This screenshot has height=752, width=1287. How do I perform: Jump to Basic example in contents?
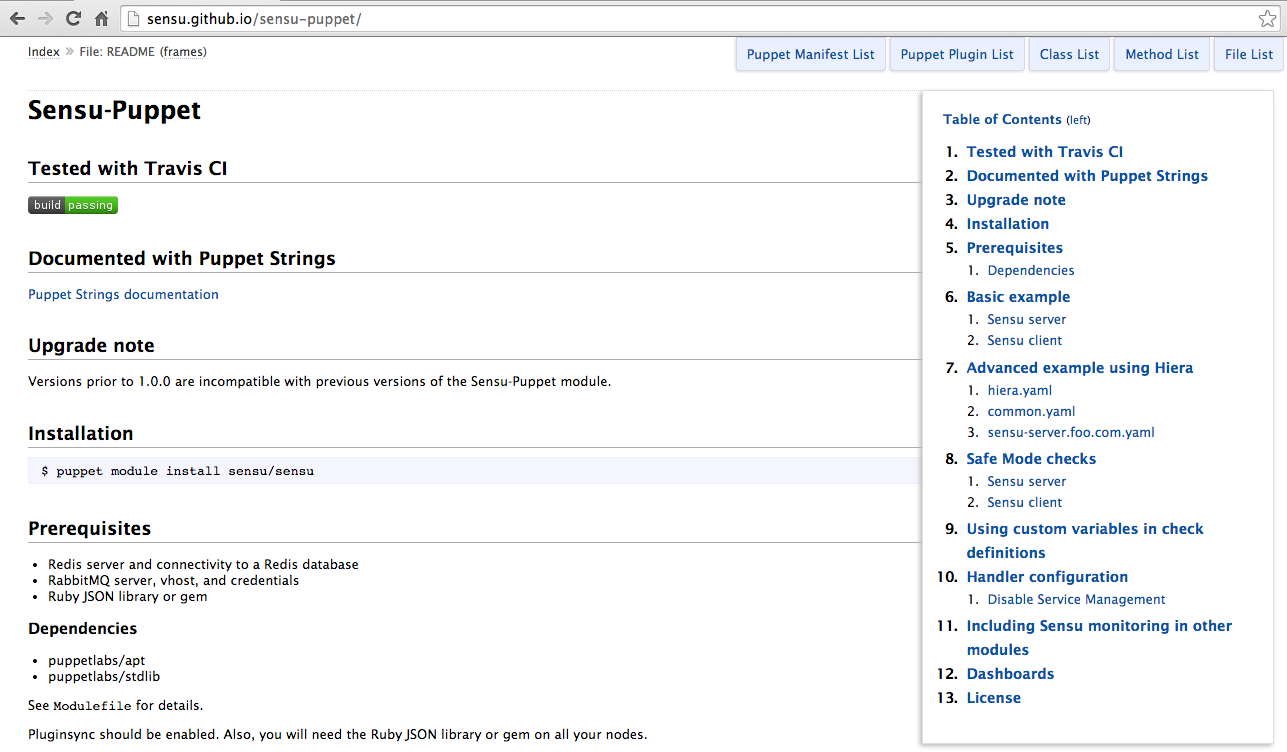tap(1018, 297)
